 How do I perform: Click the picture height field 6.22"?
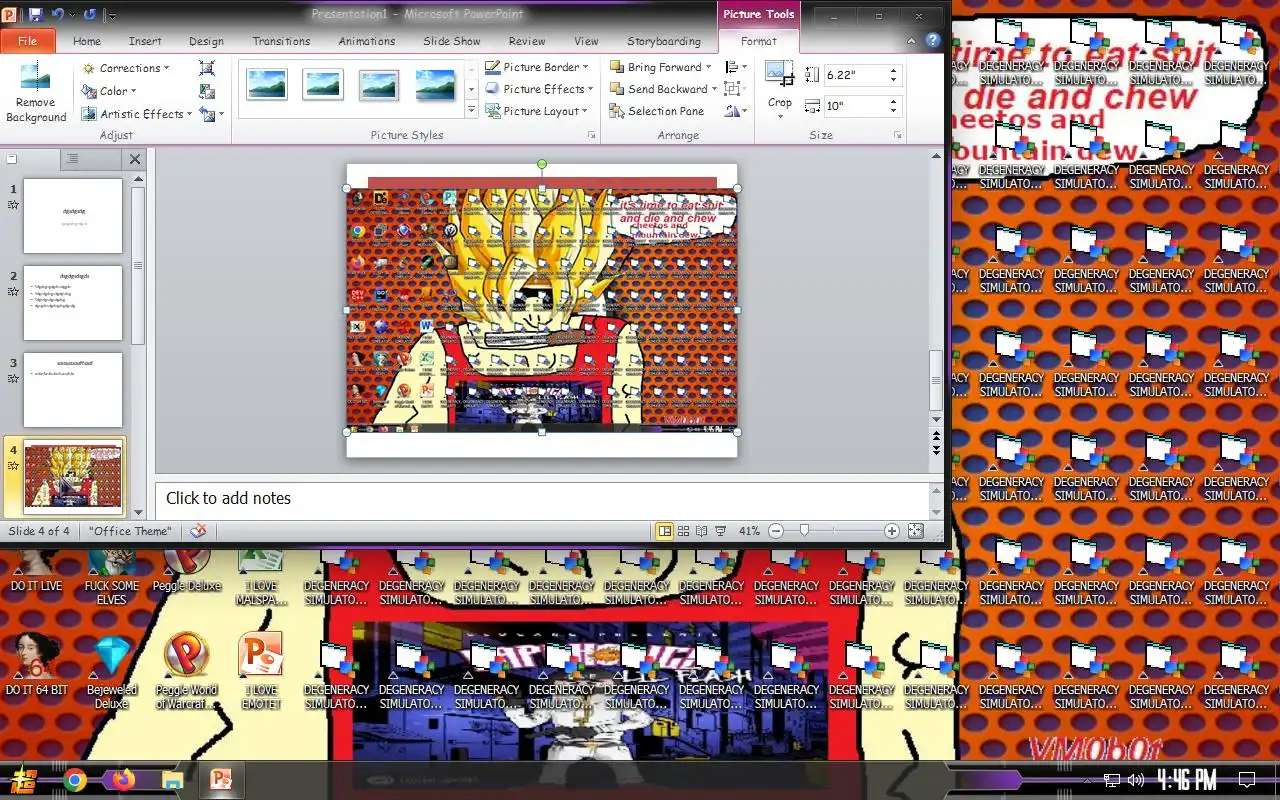pos(855,75)
